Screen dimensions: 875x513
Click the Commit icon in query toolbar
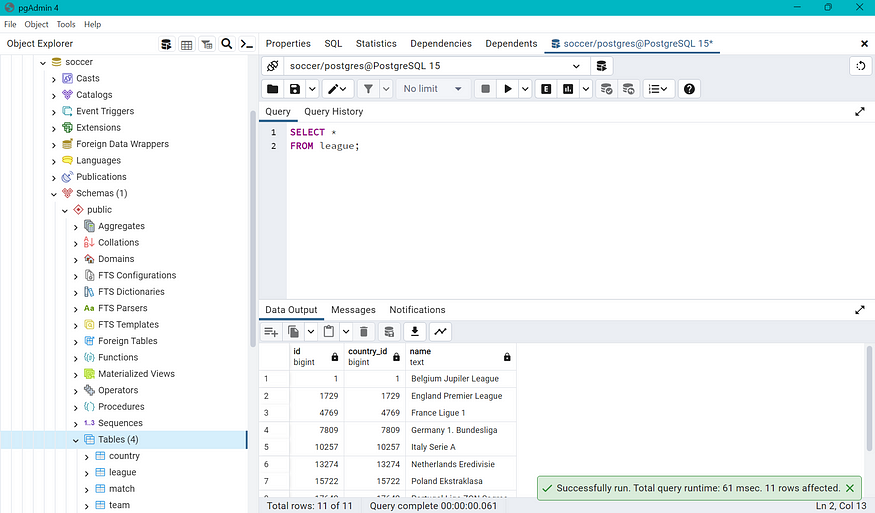pyautogui.click(x=606, y=89)
